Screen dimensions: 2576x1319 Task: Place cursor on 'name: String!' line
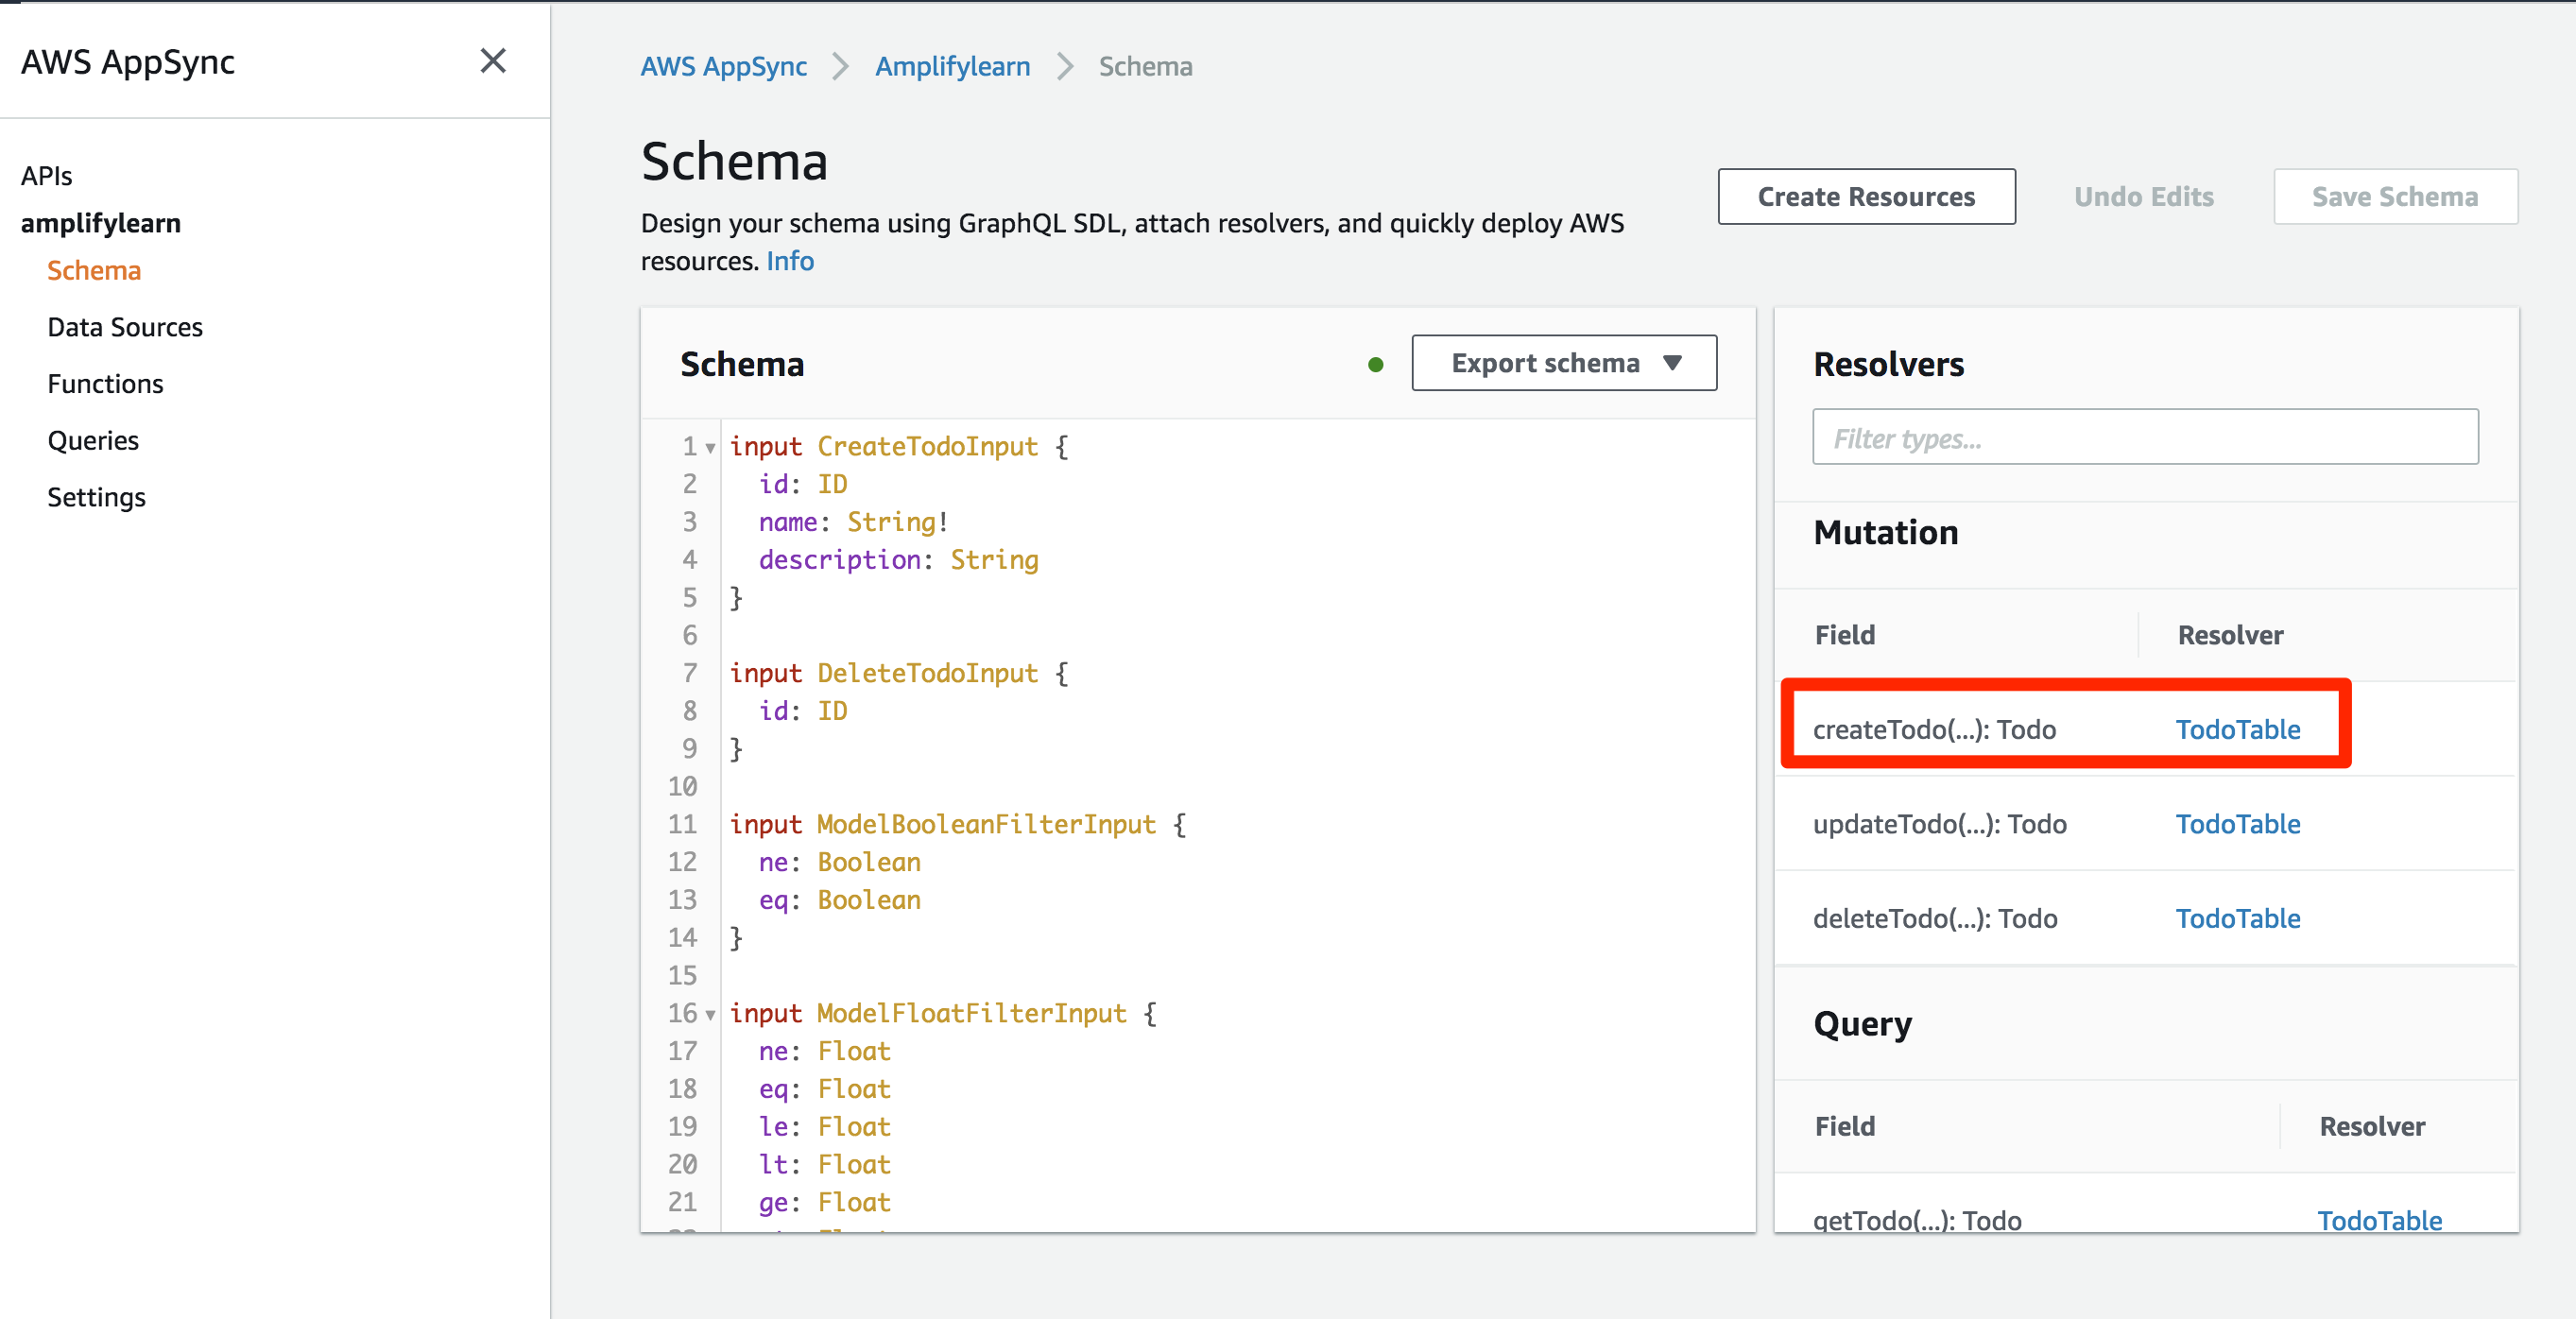coord(853,522)
